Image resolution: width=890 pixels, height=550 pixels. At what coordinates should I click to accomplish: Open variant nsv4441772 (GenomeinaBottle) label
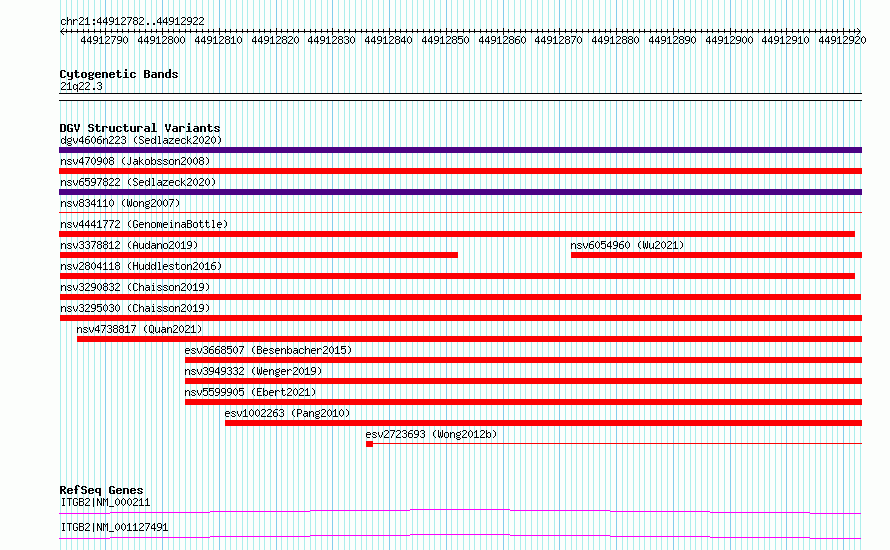point(144,224)
